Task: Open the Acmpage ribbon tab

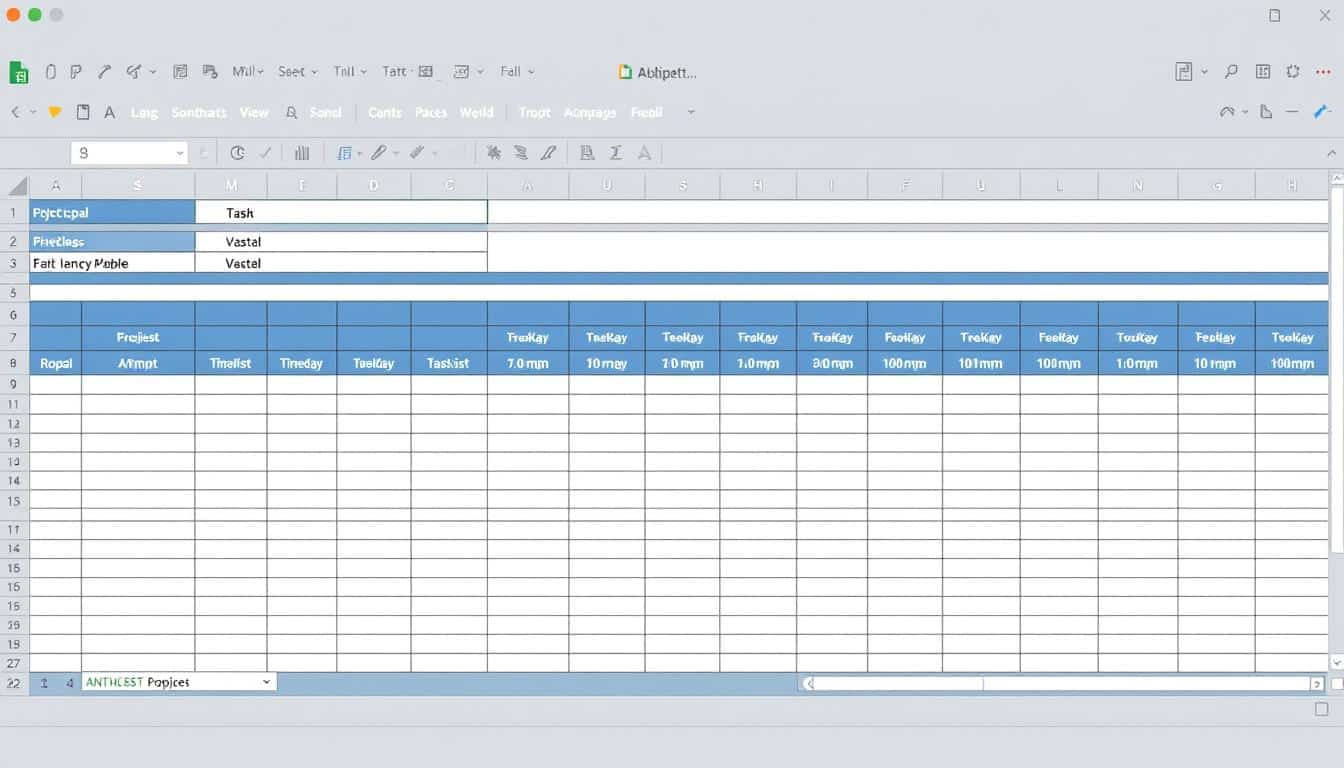Action: click(x=590, y=113)
